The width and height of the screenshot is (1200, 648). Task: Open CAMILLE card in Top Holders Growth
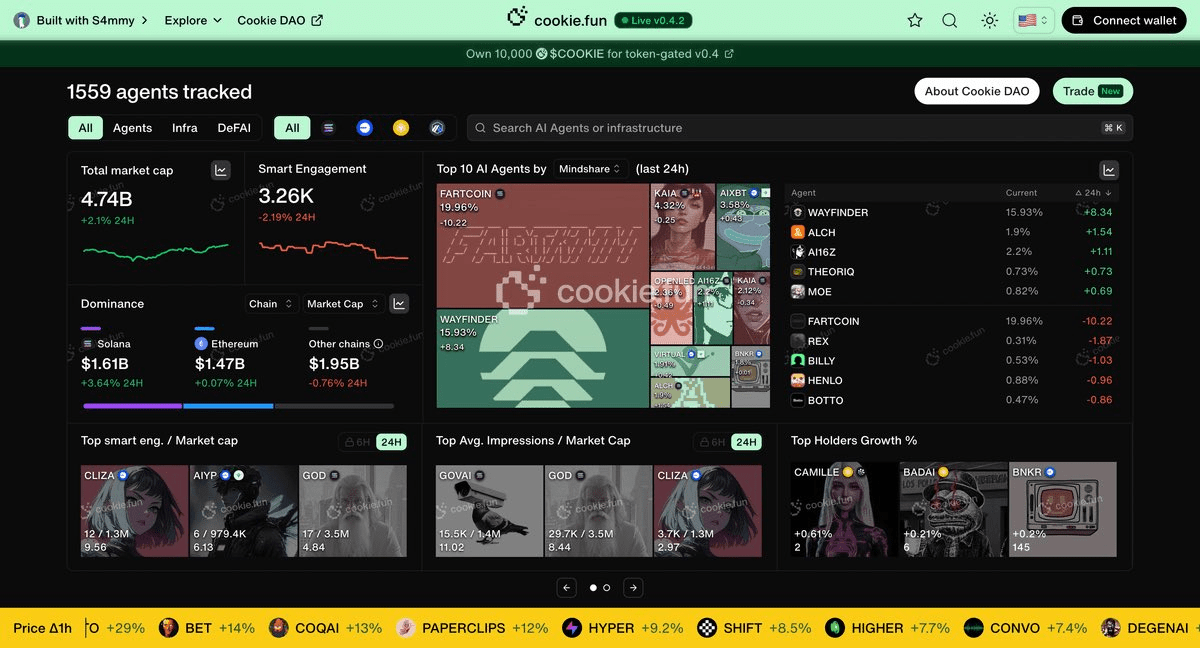click(844, 508)
